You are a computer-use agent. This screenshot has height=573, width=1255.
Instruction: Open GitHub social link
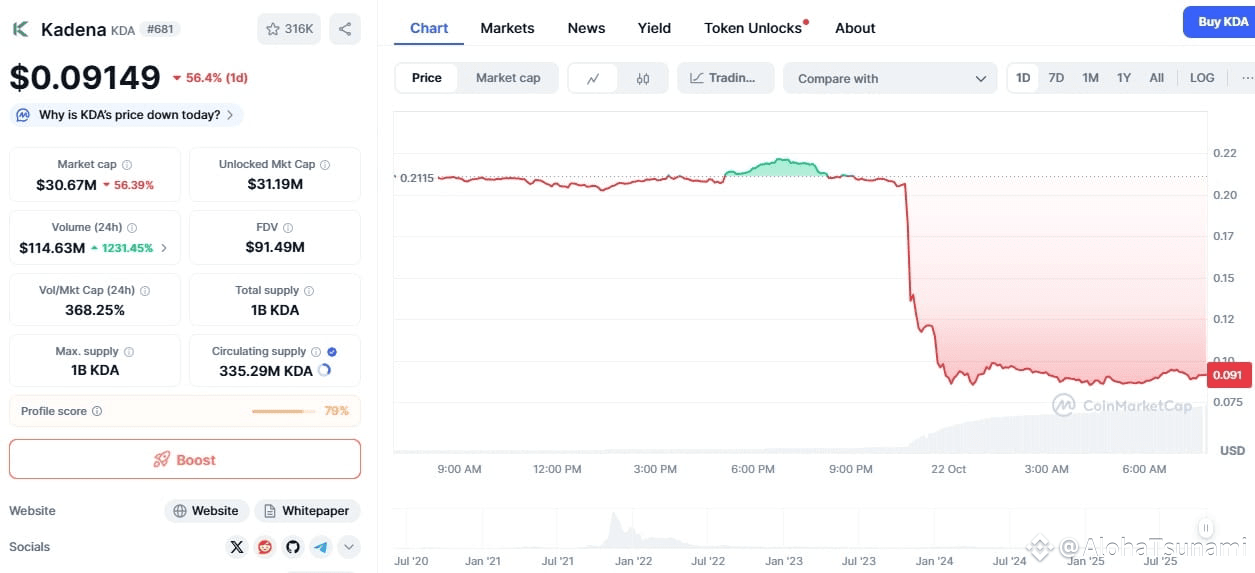pos(293,547)
